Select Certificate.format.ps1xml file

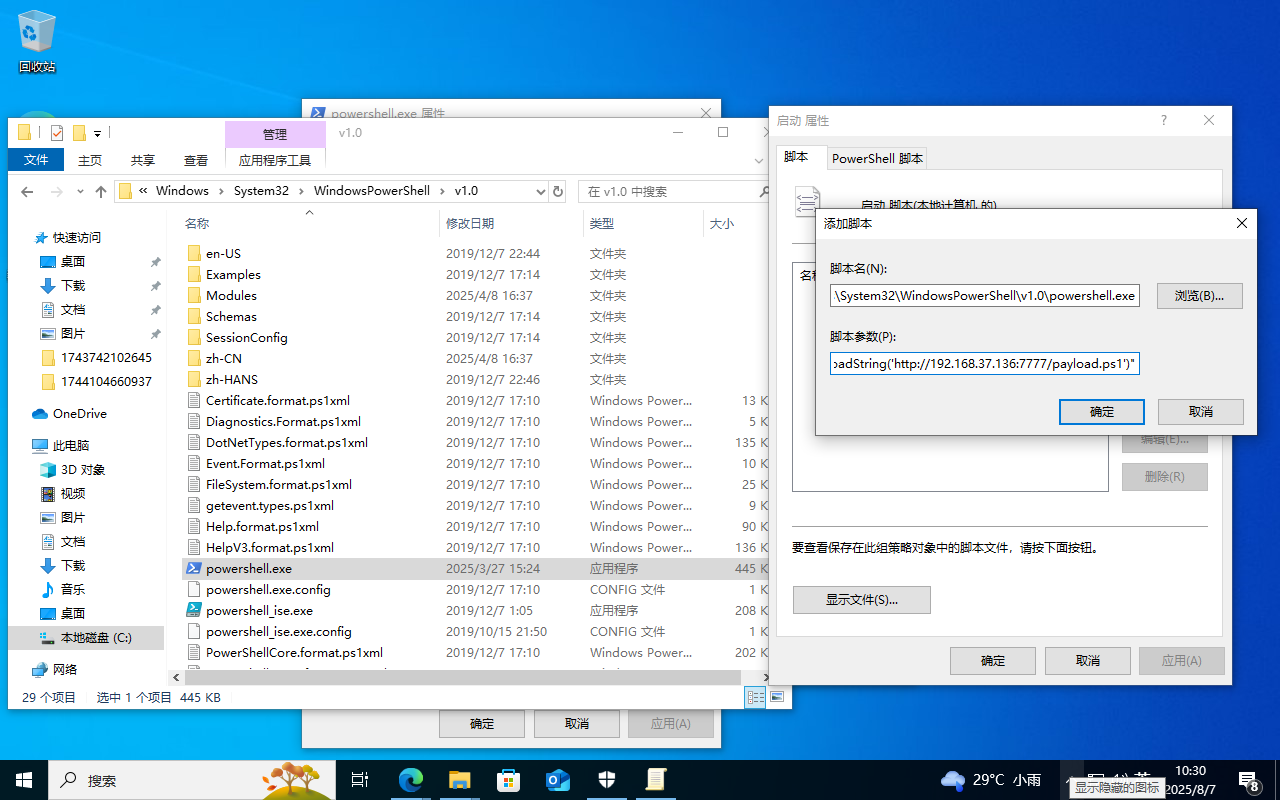click(x=277, y=400)
